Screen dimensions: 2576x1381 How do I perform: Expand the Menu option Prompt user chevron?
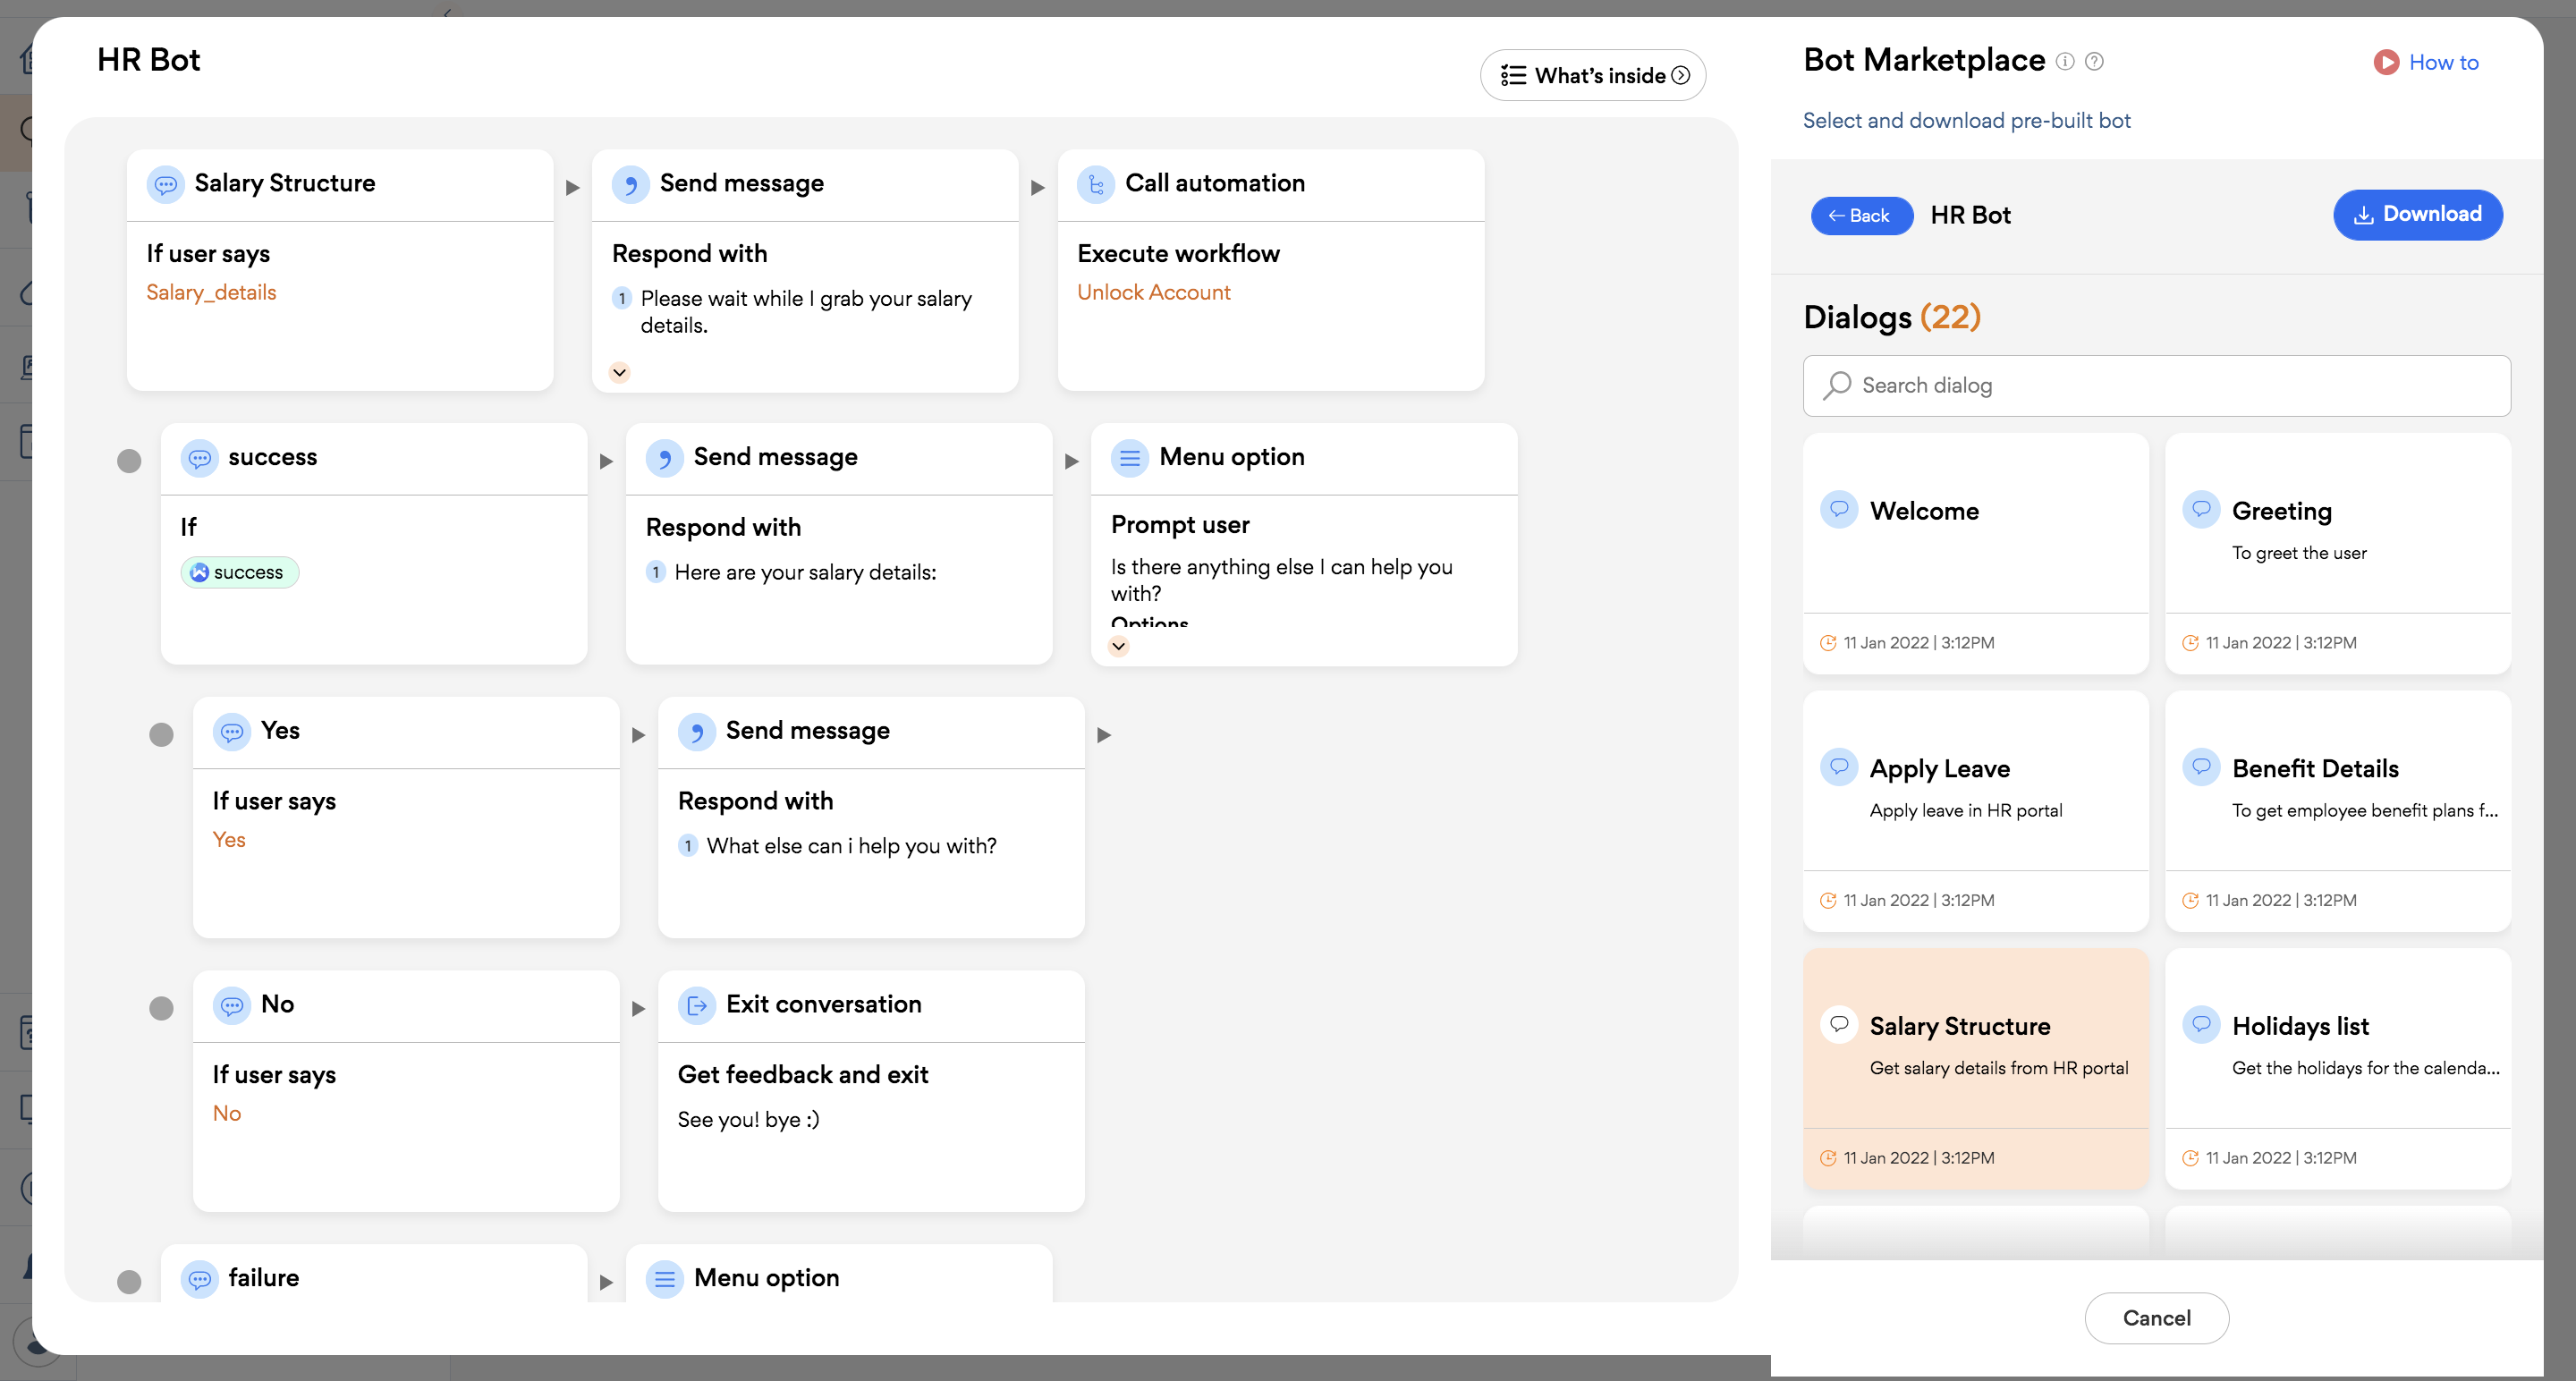[1119, 646]
